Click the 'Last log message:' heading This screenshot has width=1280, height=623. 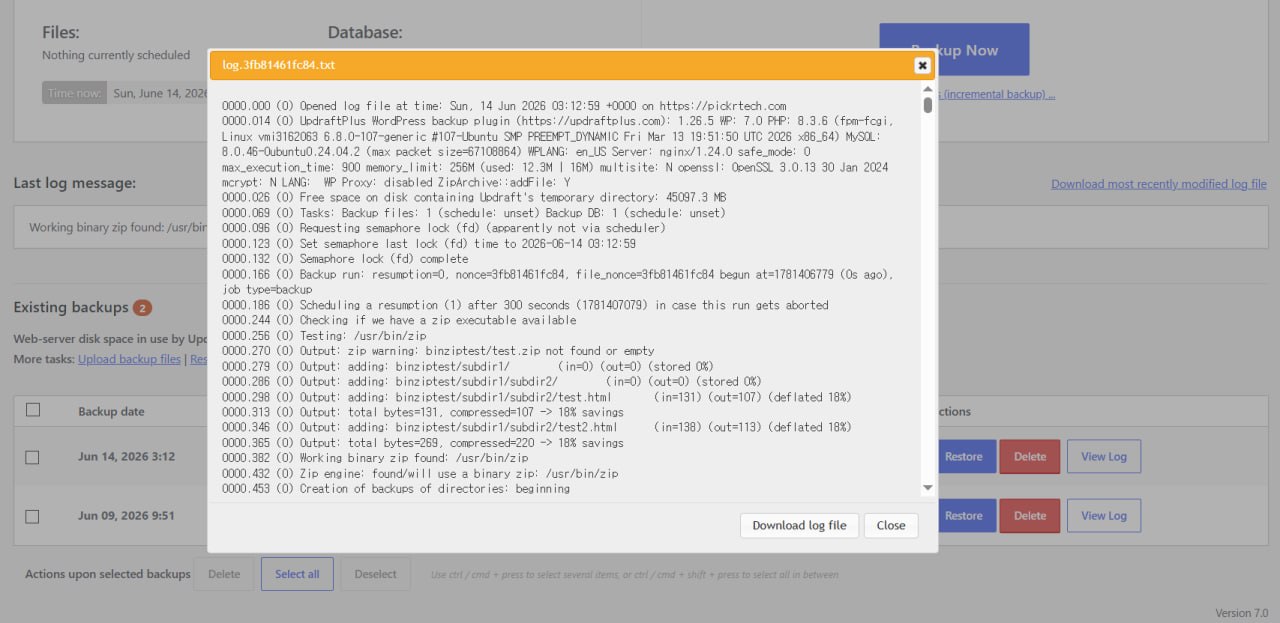(74, 183)
